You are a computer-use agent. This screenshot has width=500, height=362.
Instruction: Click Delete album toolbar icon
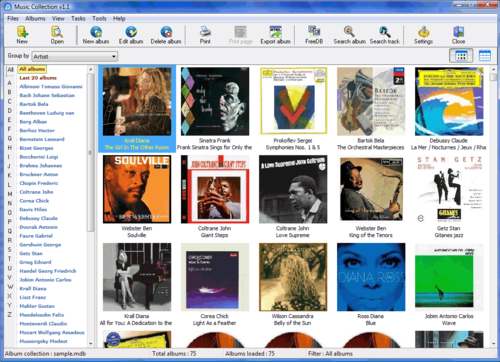point(166,35)
